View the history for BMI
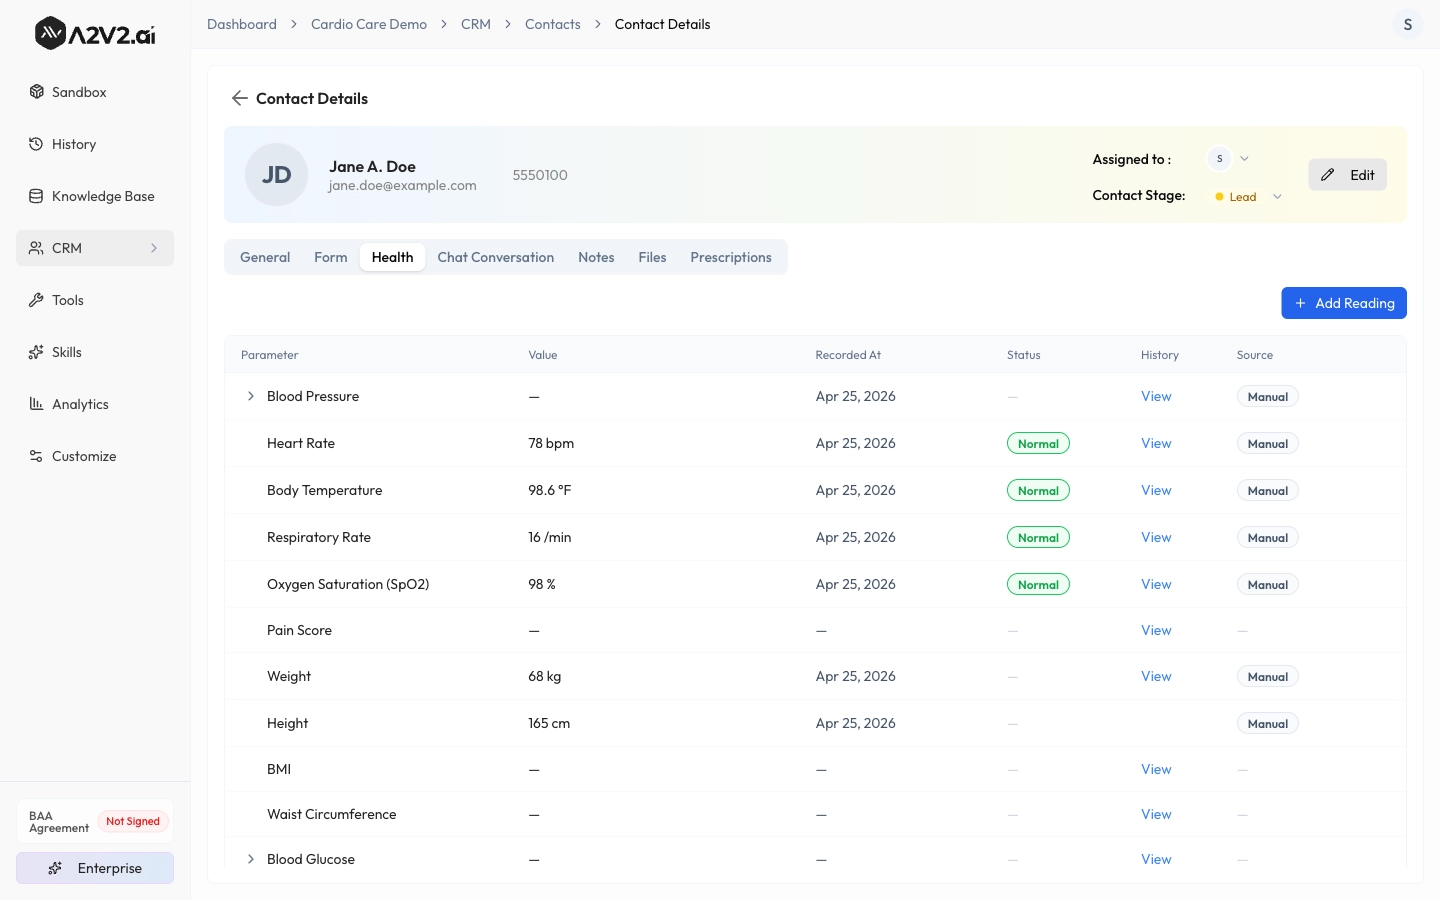Screen dimensions: 1440x900 tap(1156, 769)
